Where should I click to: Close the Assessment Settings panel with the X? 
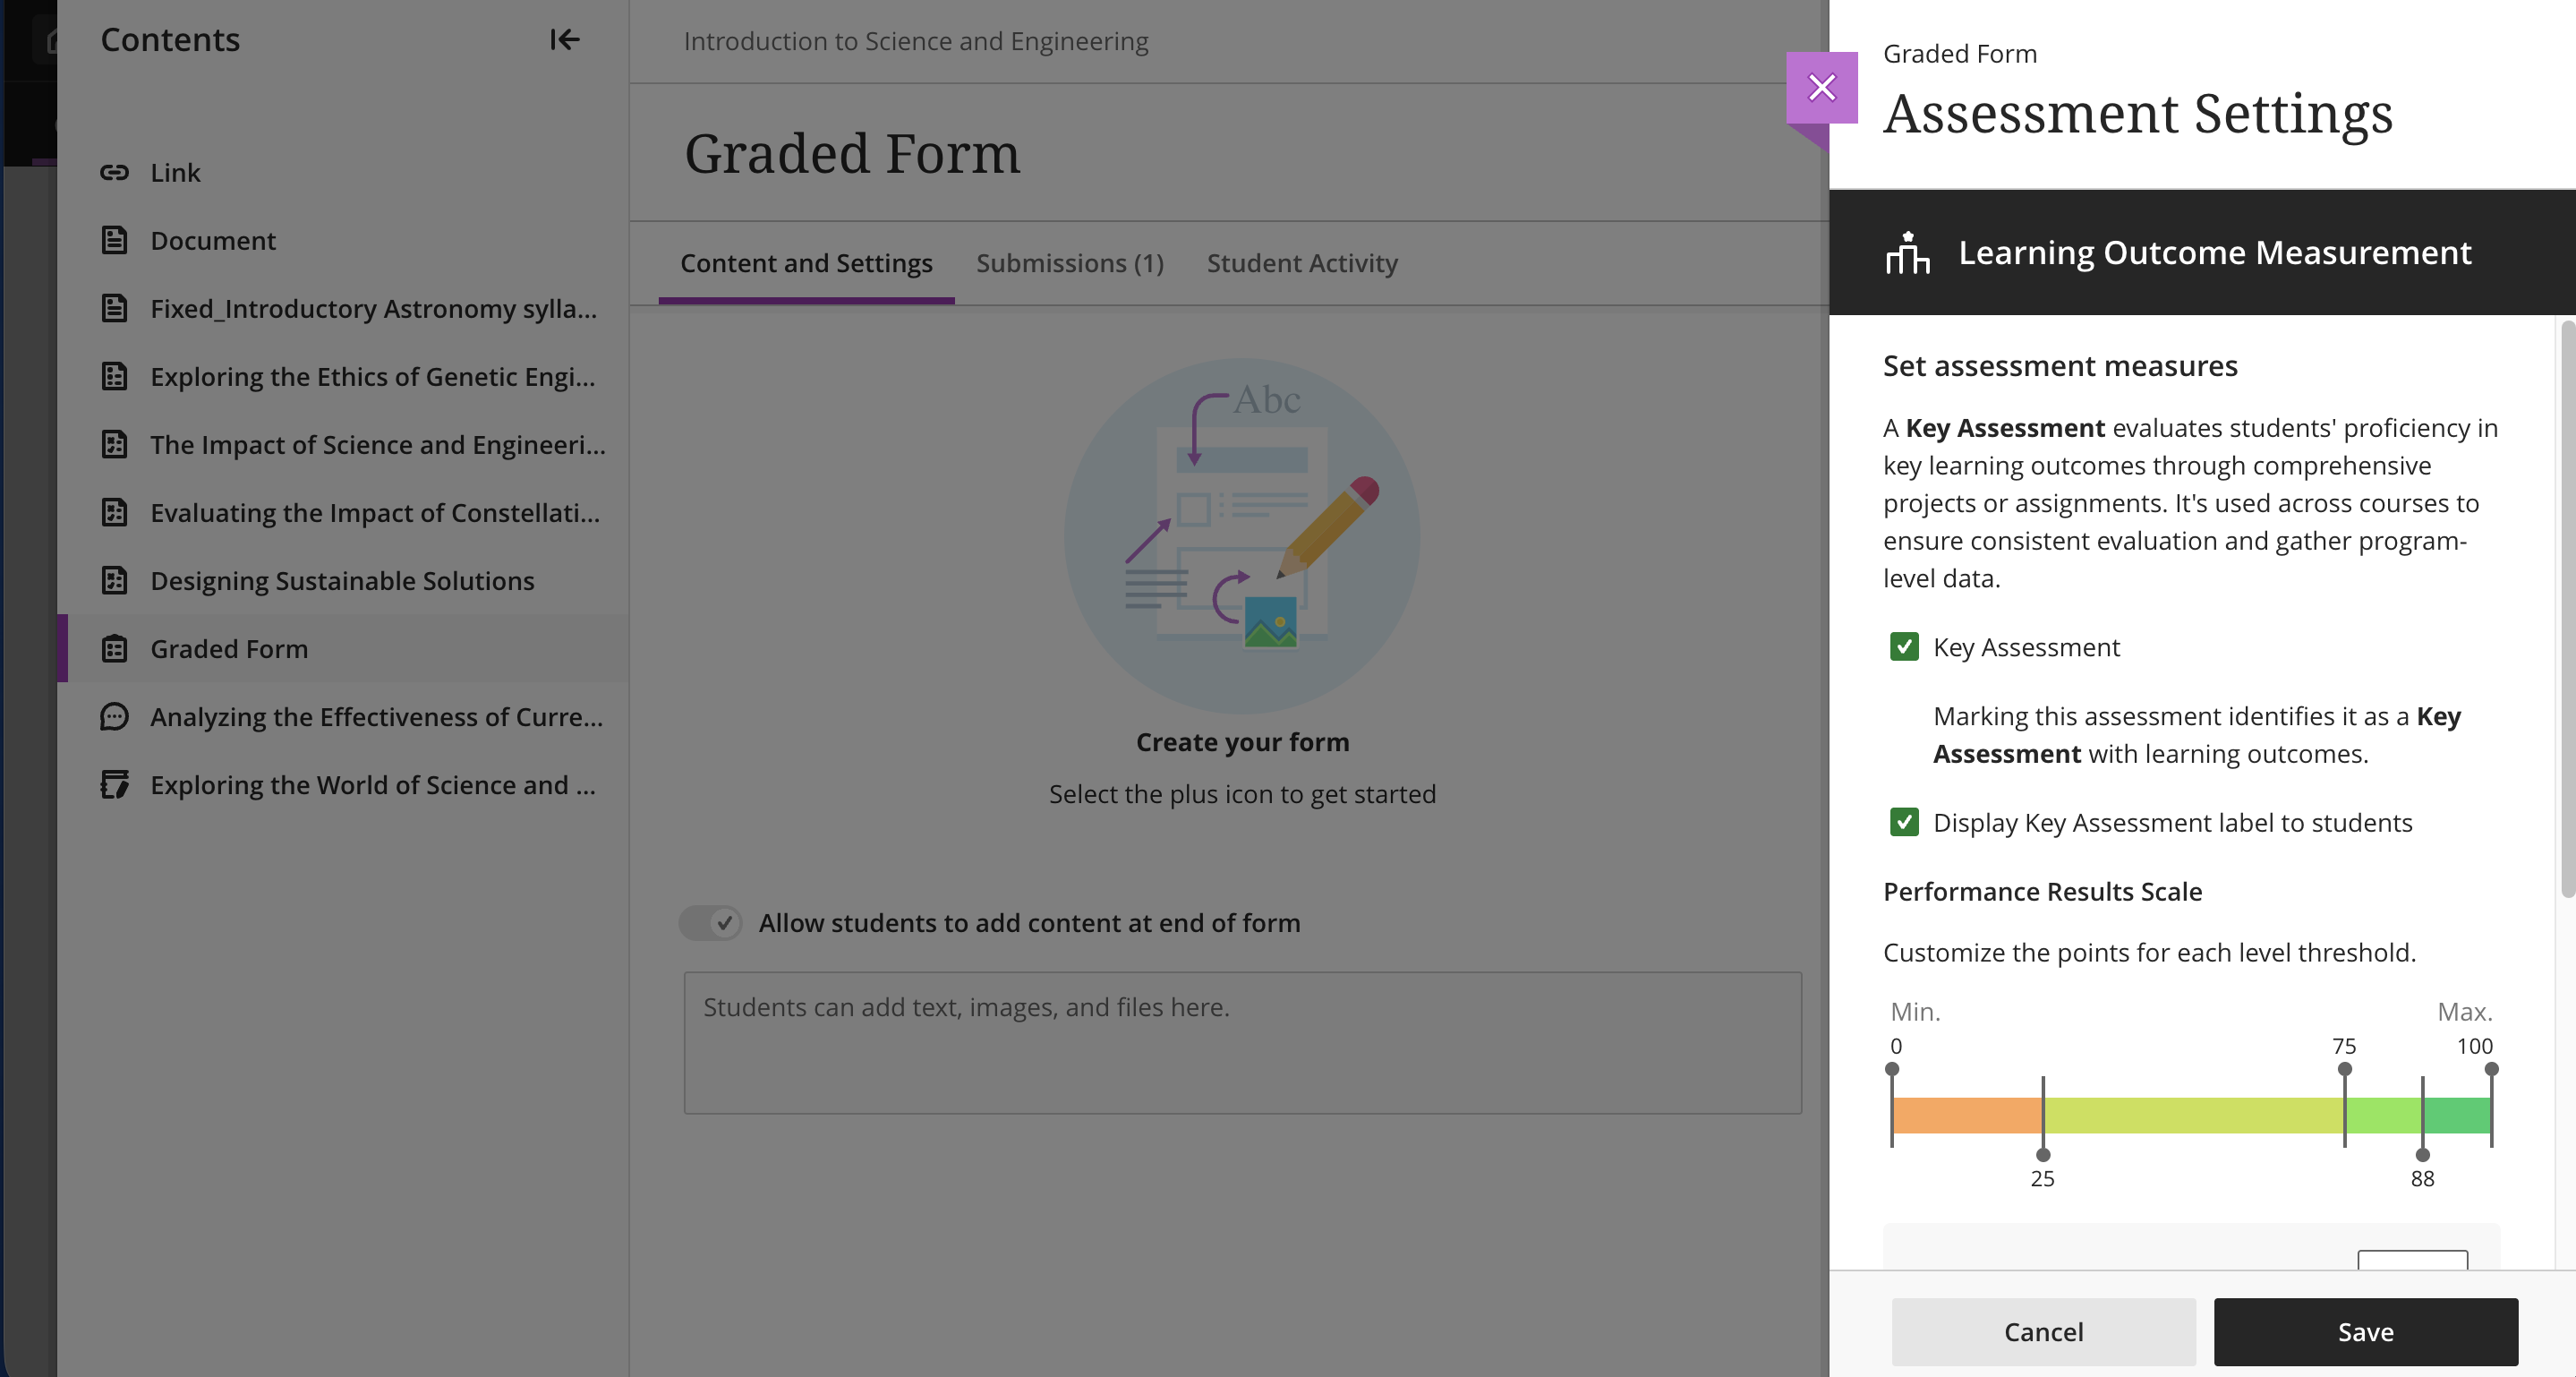[x=1822, y=87]
